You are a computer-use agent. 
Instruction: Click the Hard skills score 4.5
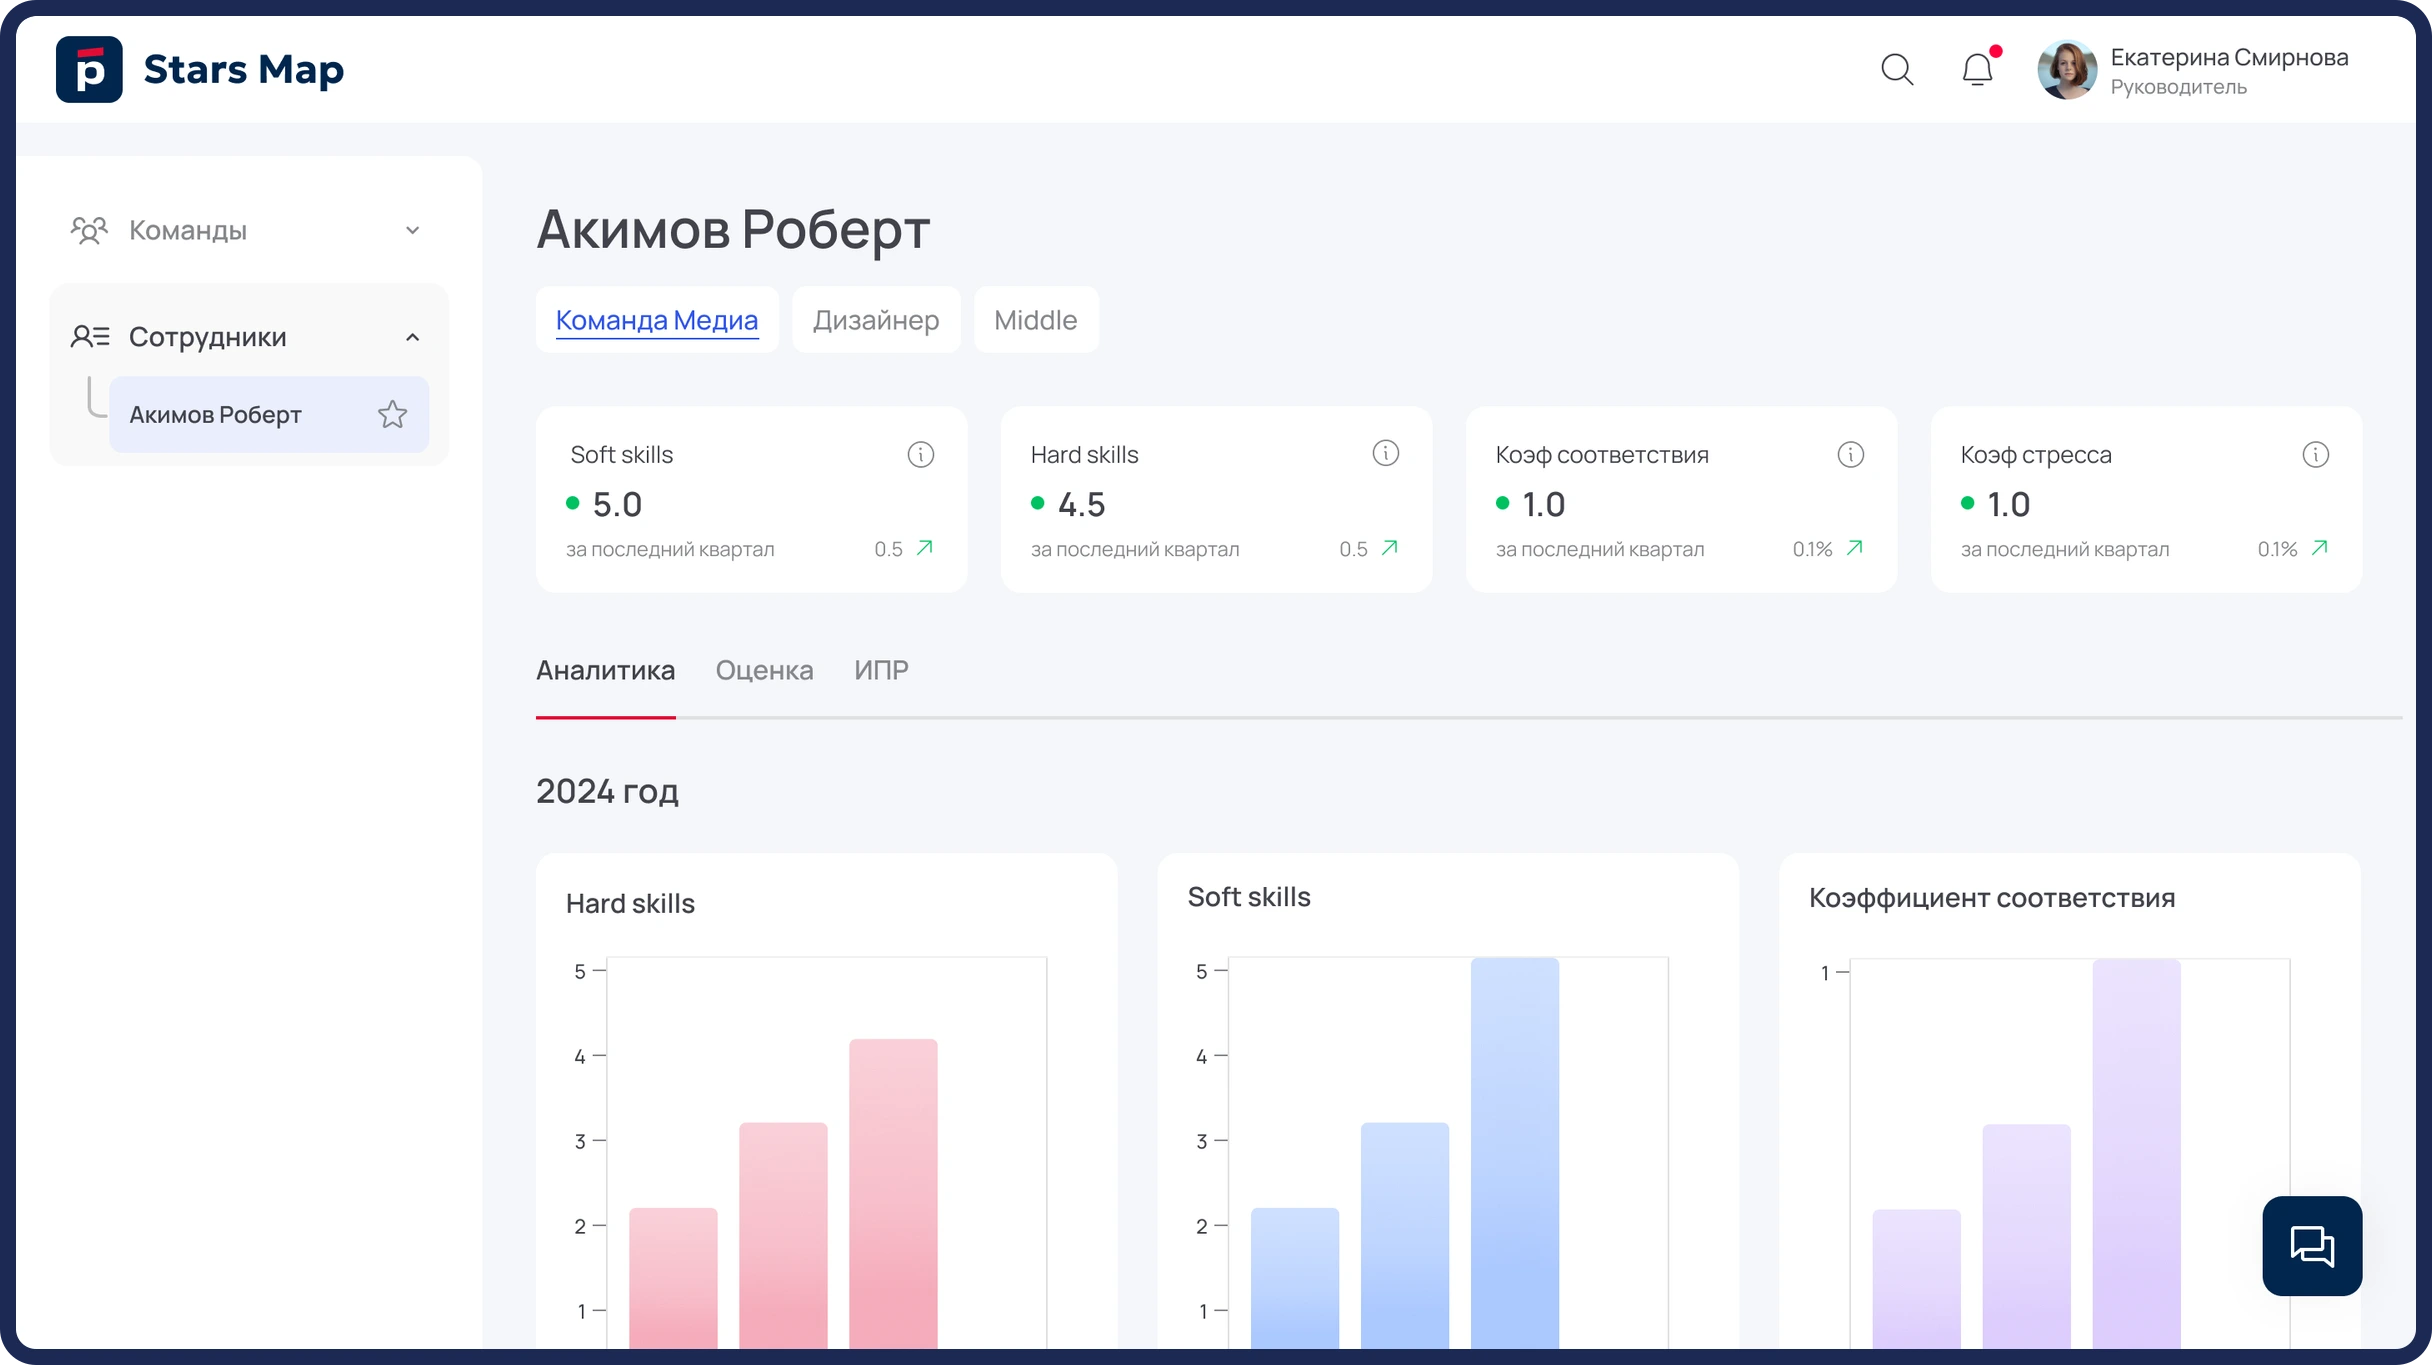click(1082, 504)
